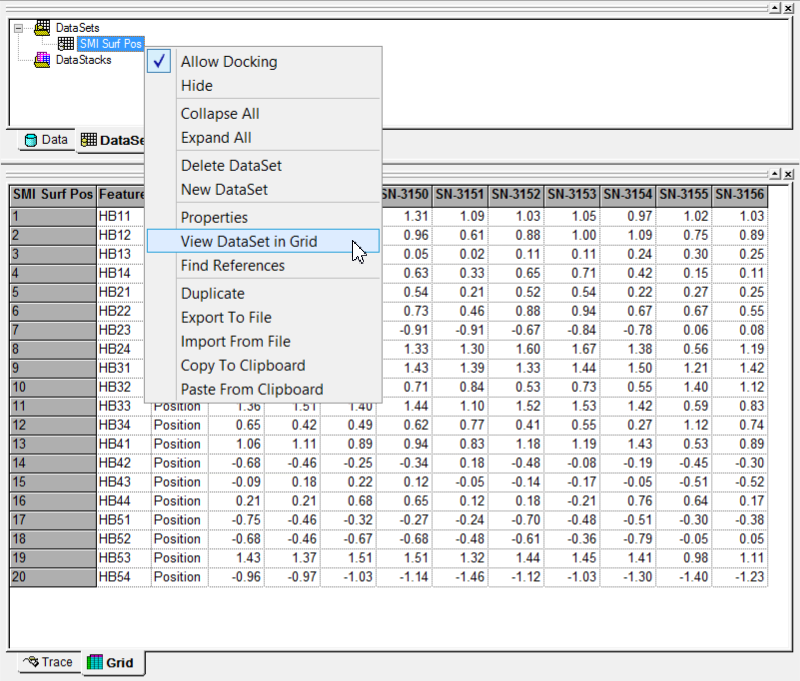
Task: Collapse the DataSets tree node
Action: click(18, 28)
